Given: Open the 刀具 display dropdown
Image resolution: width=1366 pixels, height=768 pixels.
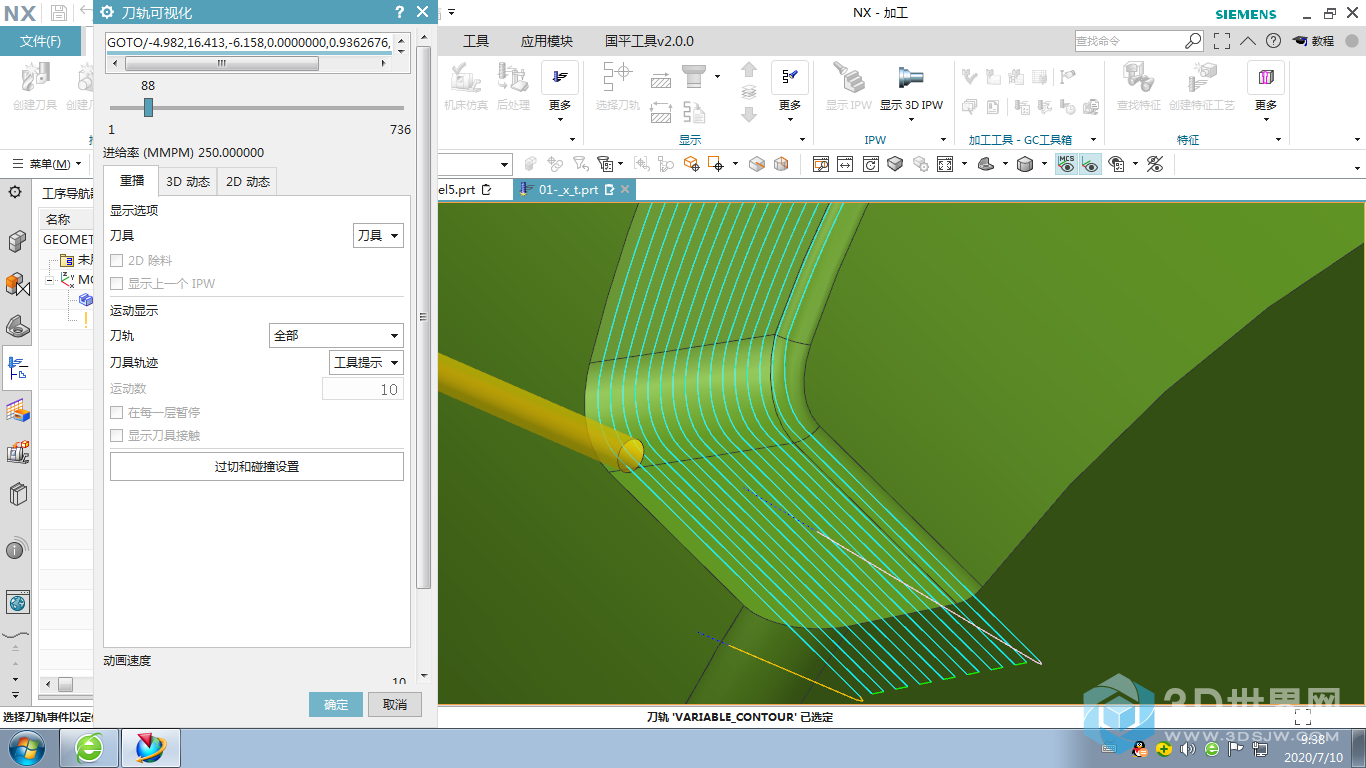Looking at the screenshot, I should pyautogui.click(x=379, y=236).
